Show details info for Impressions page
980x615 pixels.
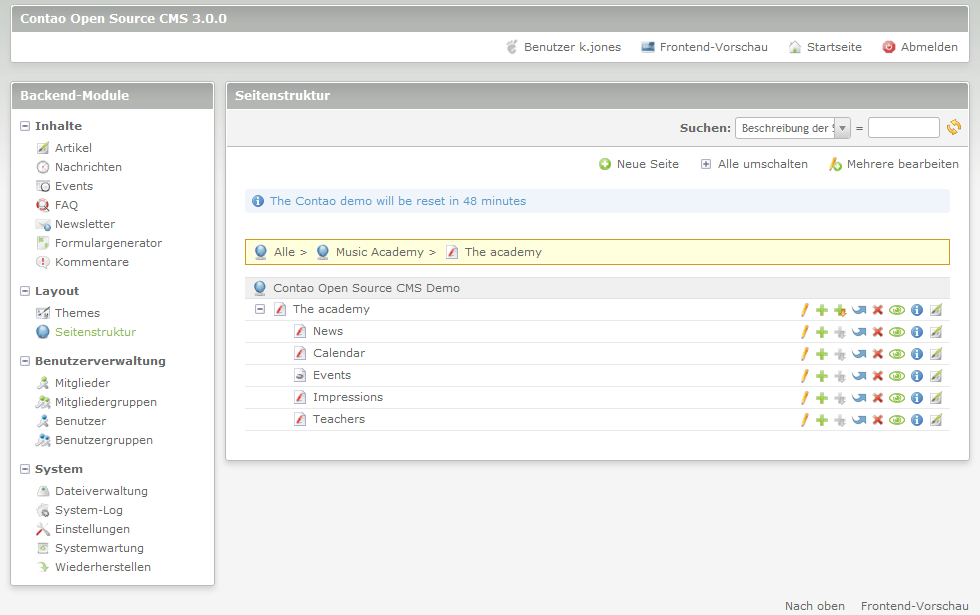(x=917, y=398)
